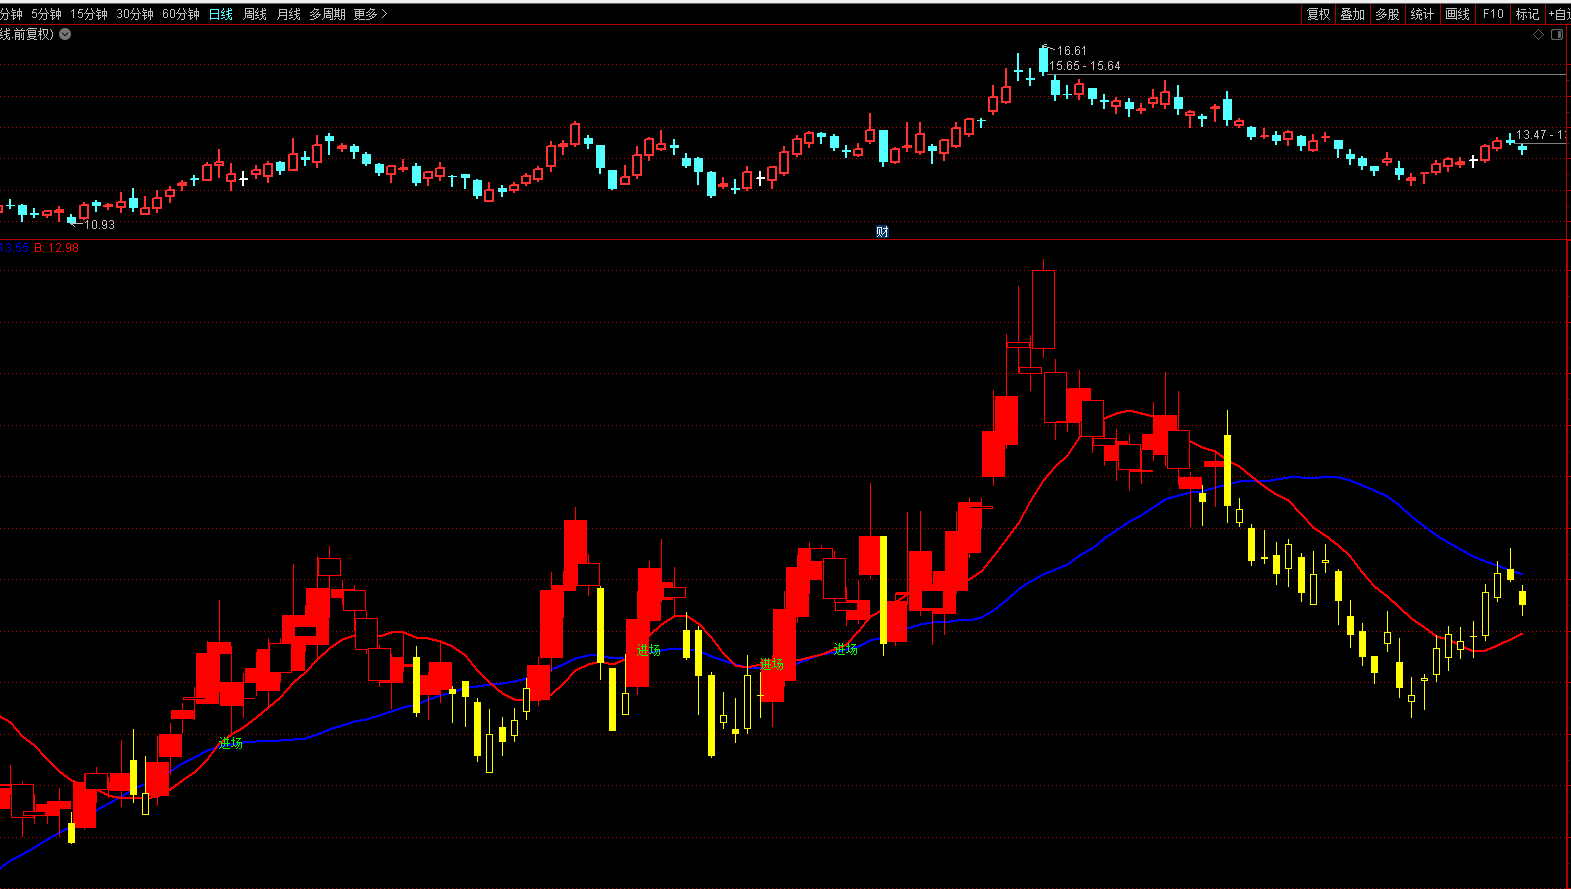1571x889 pixels.
Task: Click the 叠加 overlay button
Action: click(1353, 14)
